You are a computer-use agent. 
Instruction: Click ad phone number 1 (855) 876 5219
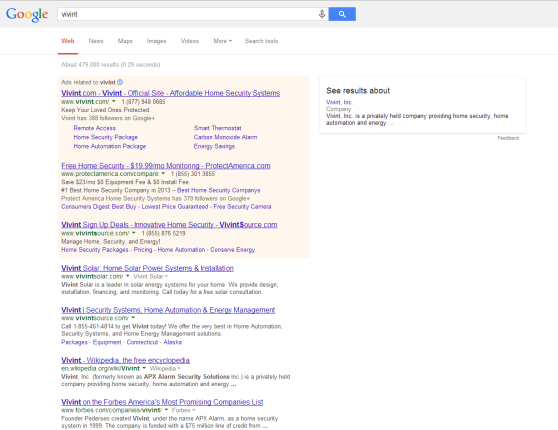pyautogui.click(x=163, y=234)
